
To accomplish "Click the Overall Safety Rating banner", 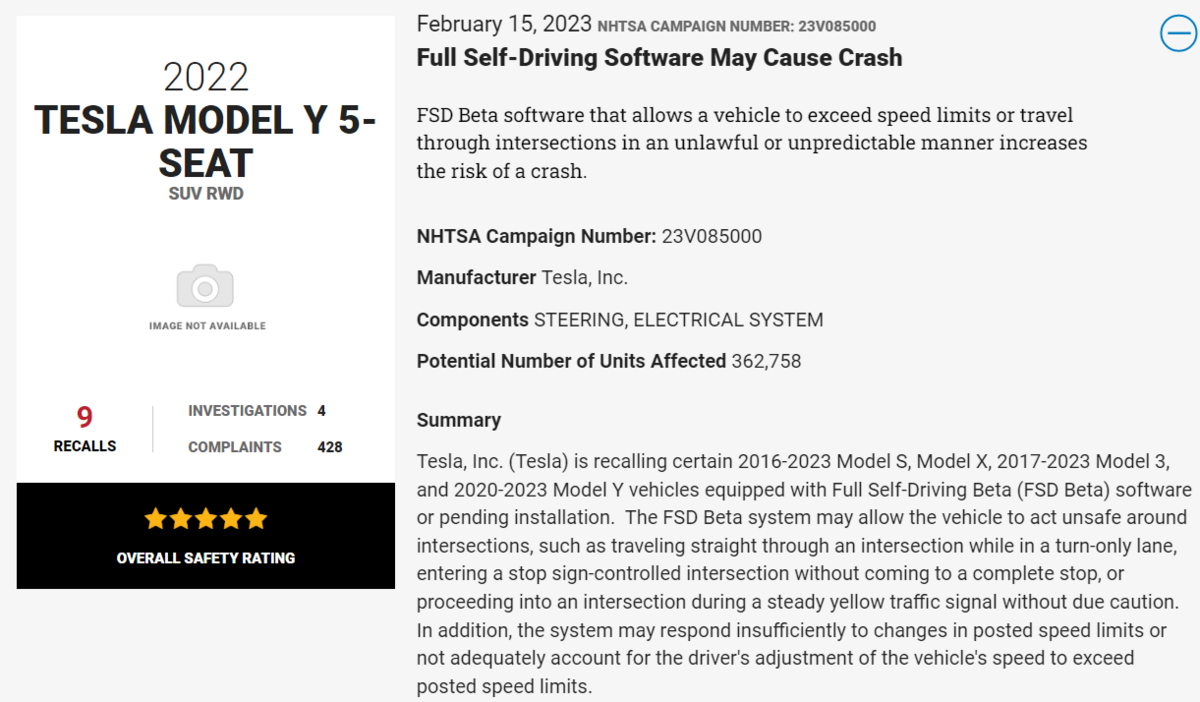I will pyautogui.click(x=206, y=536).
